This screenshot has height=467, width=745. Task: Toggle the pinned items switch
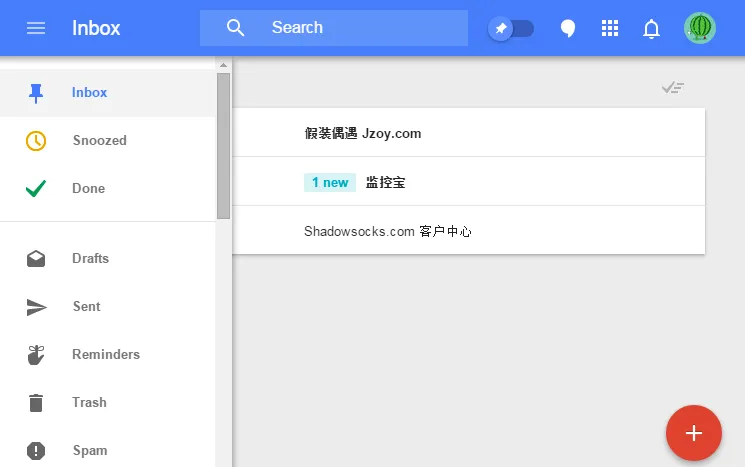[x=511, y=28]
